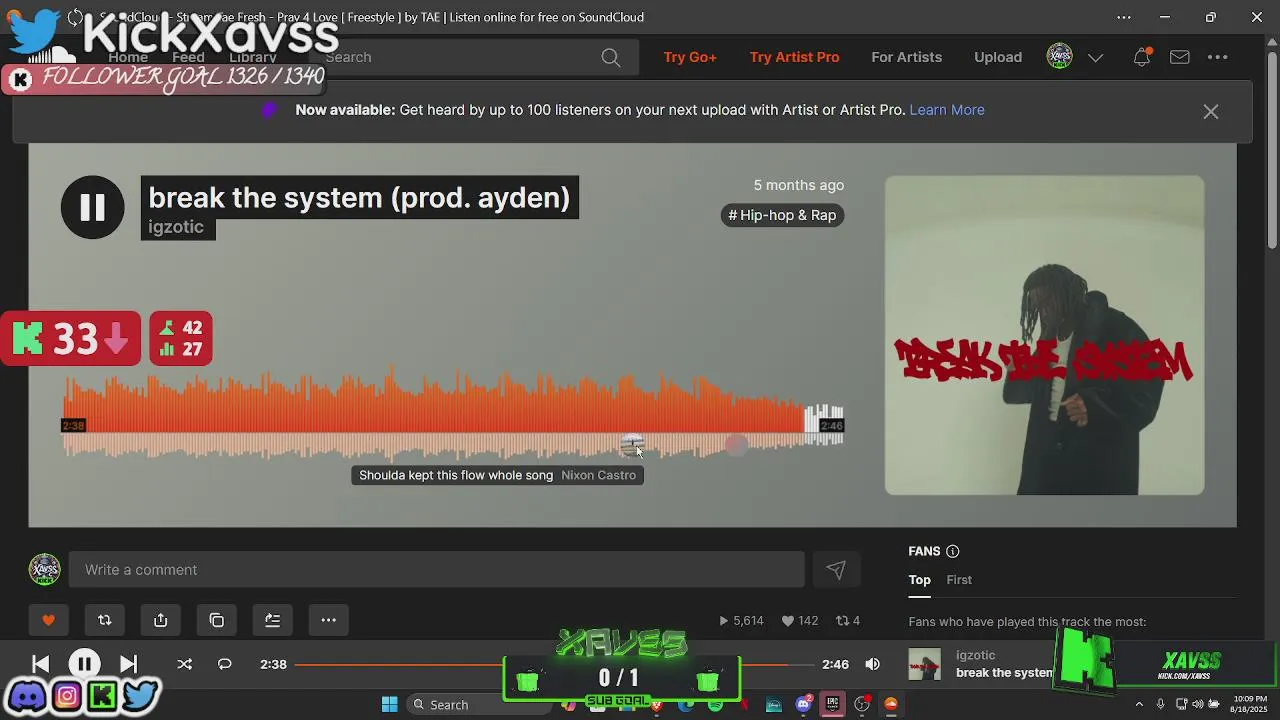Click the search magnifier icon

pyautogui.click(x=611, y=57)
